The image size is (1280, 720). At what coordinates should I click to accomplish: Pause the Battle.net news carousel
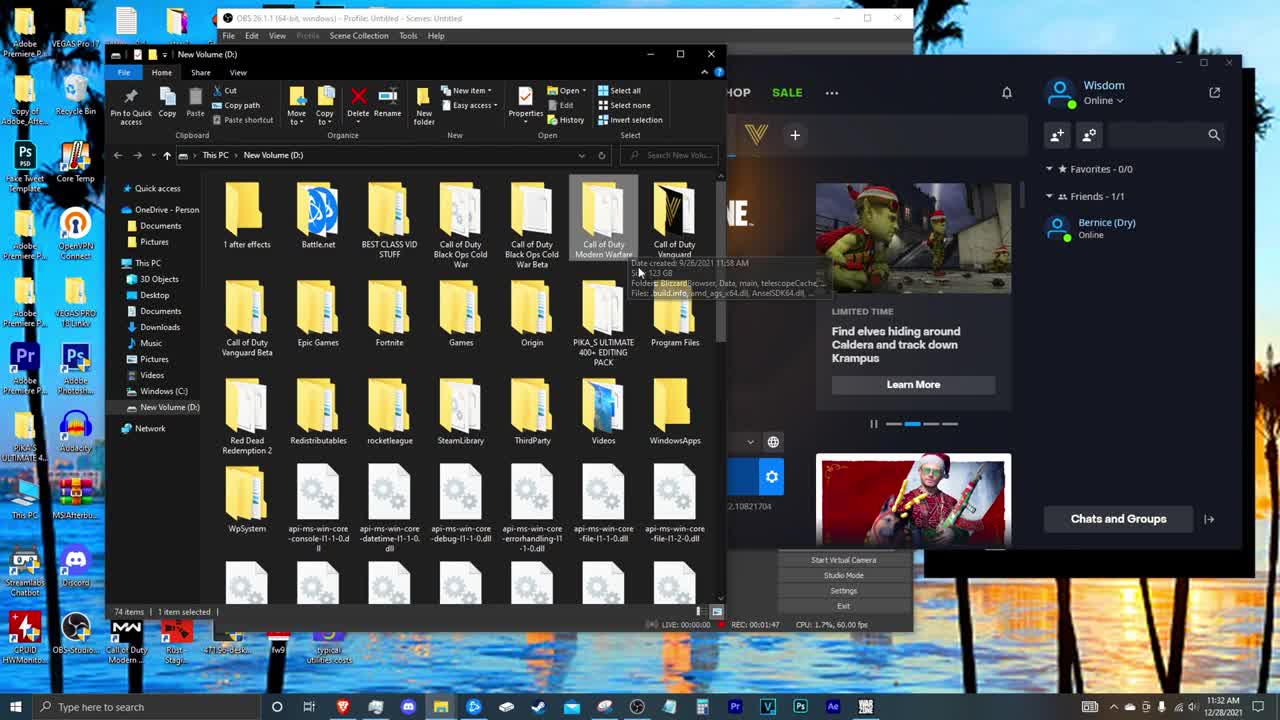tap(873, 424)
